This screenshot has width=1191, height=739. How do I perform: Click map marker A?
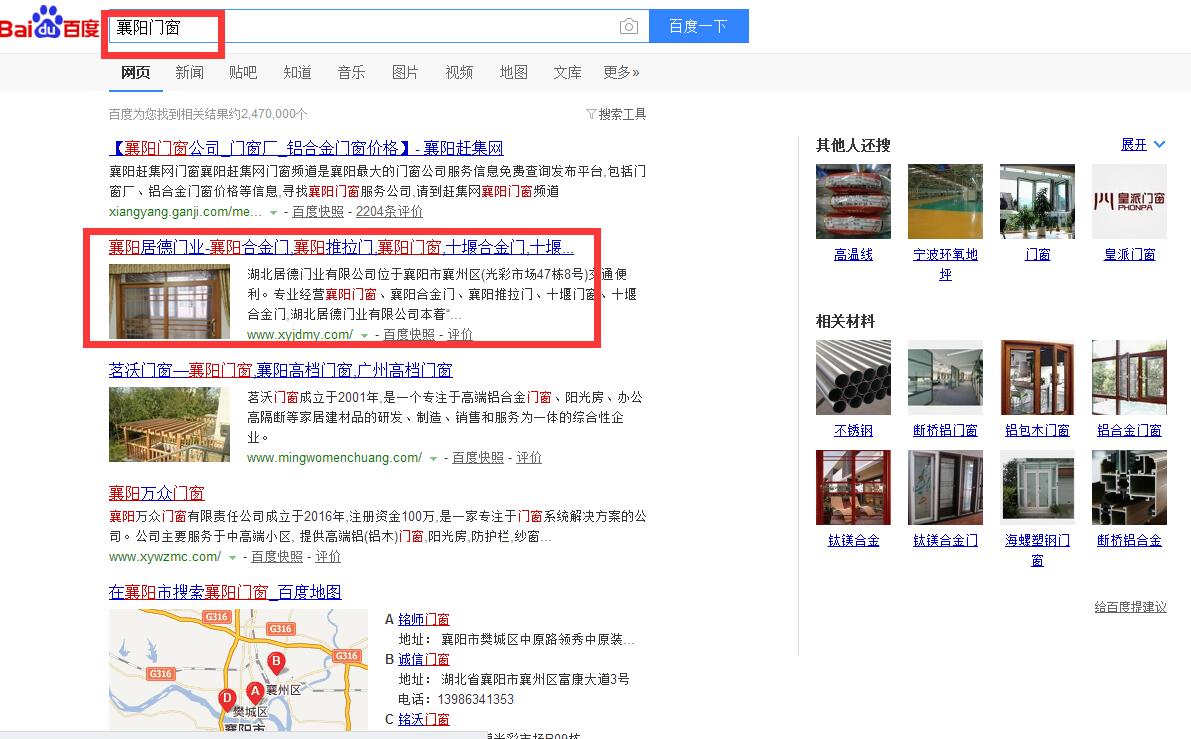pos(255,692)
